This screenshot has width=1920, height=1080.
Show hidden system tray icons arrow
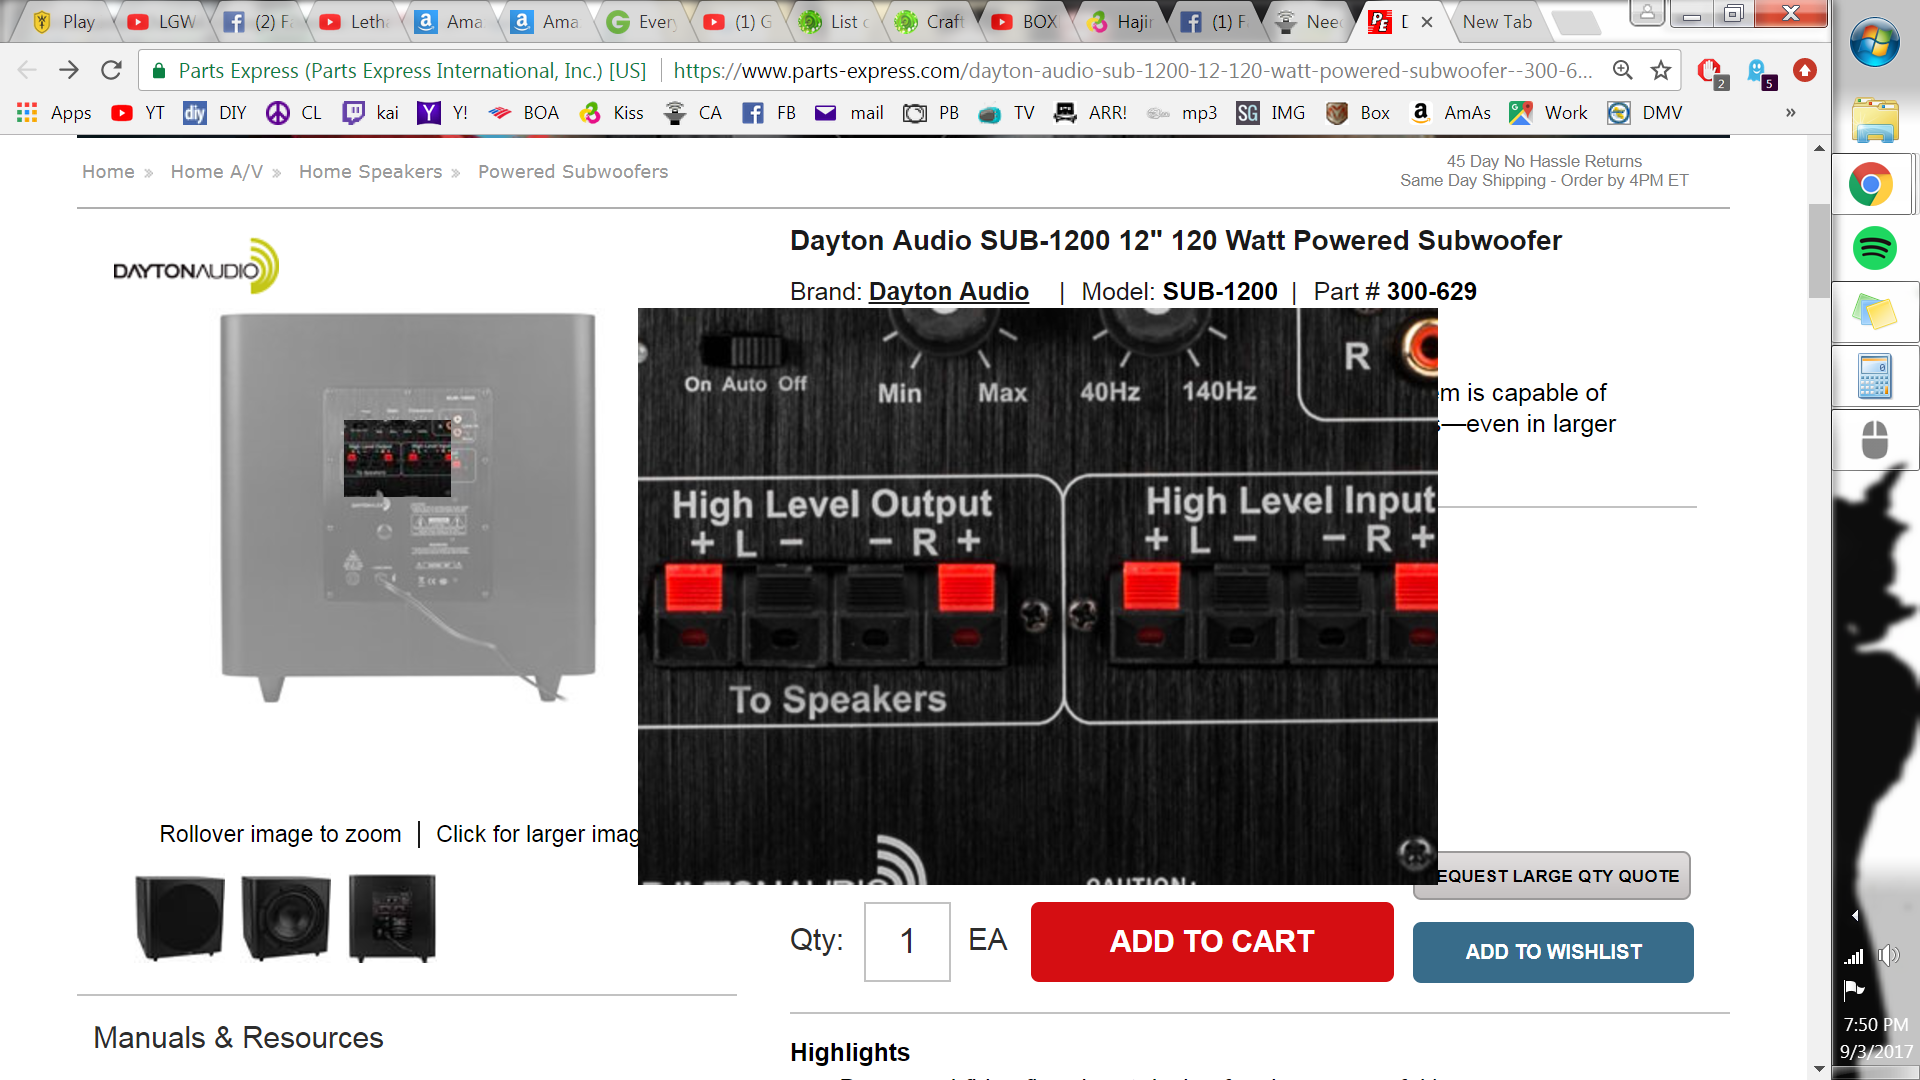(x=1855, y=915)
